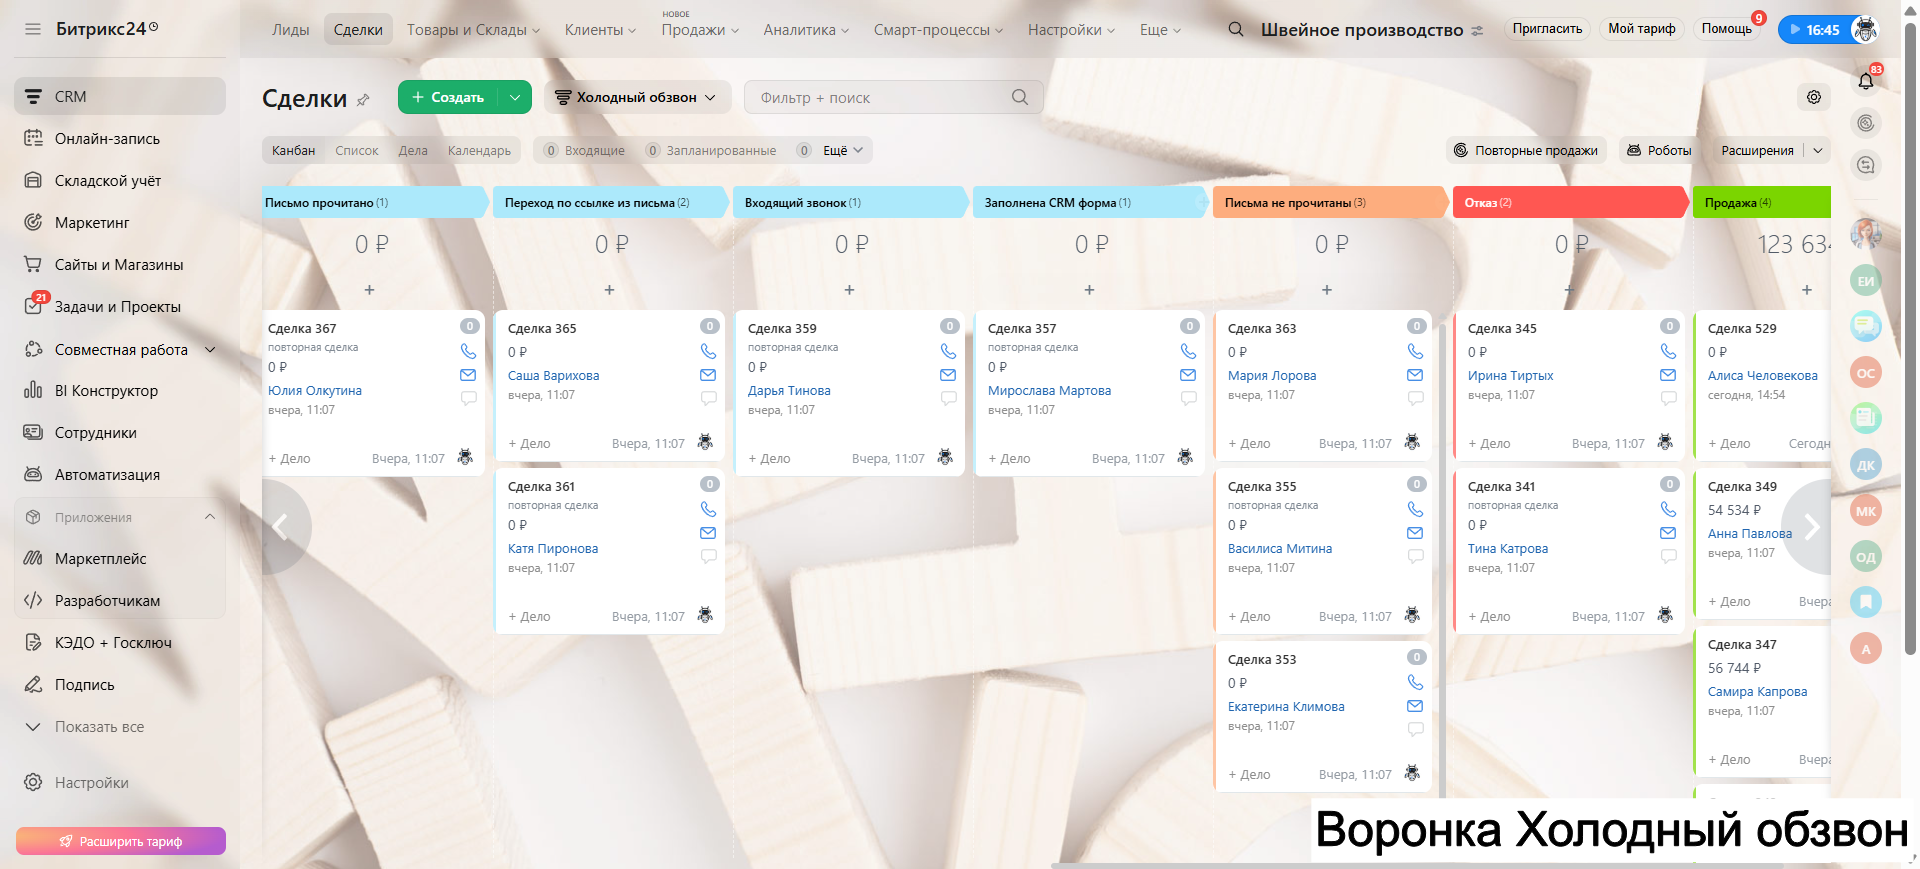Filter by Запланированные counter
The image size is (1920, 869).
(711, 150)
